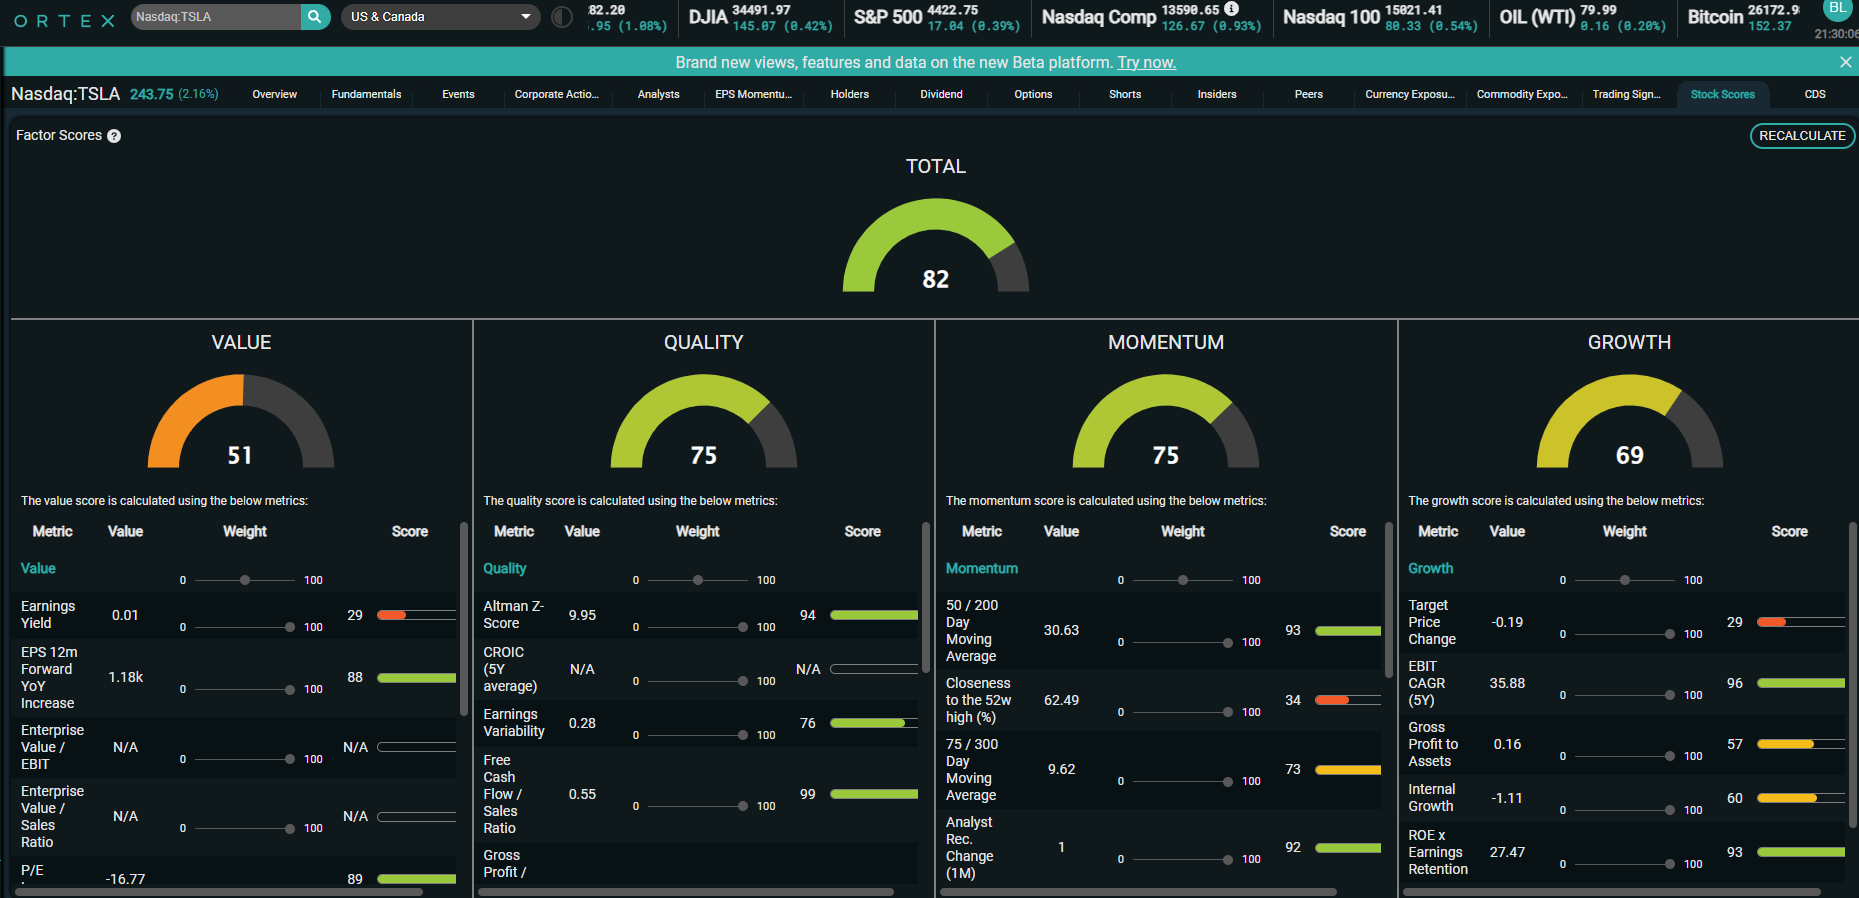Adjust the Enterprise Value / EBIT weight slider
Screen dimensions: 1859x898
coord(245,759)
